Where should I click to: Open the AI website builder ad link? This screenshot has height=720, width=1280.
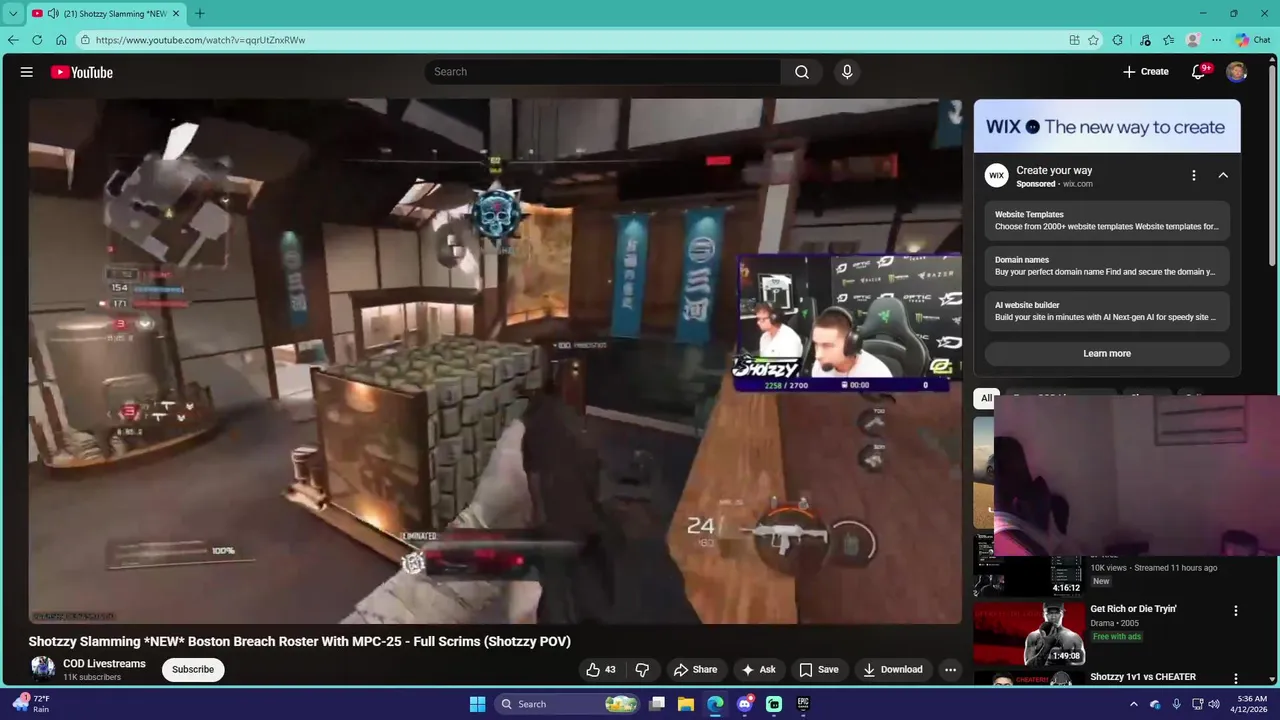(x=1107, y=311)
